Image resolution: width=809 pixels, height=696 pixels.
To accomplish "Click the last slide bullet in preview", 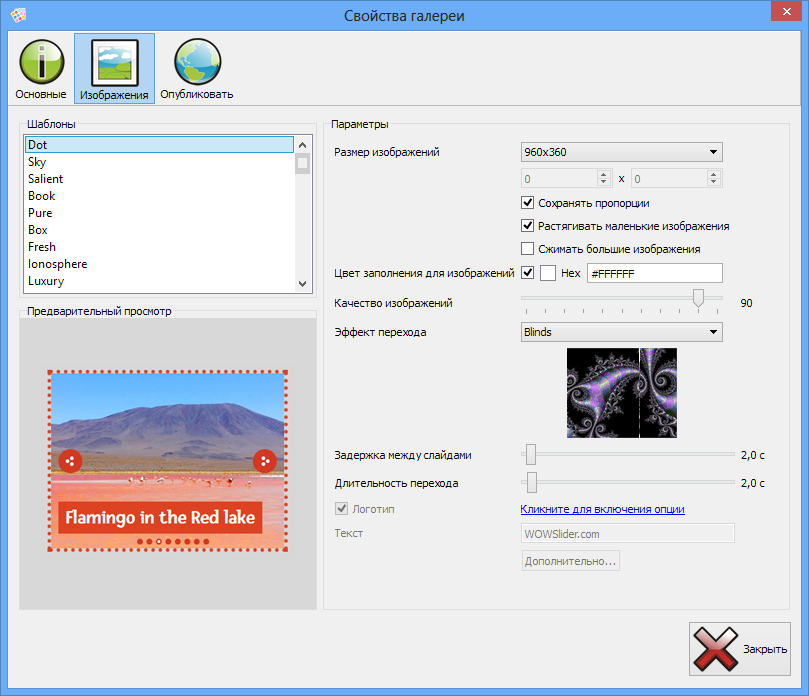I will click(206, 542).
